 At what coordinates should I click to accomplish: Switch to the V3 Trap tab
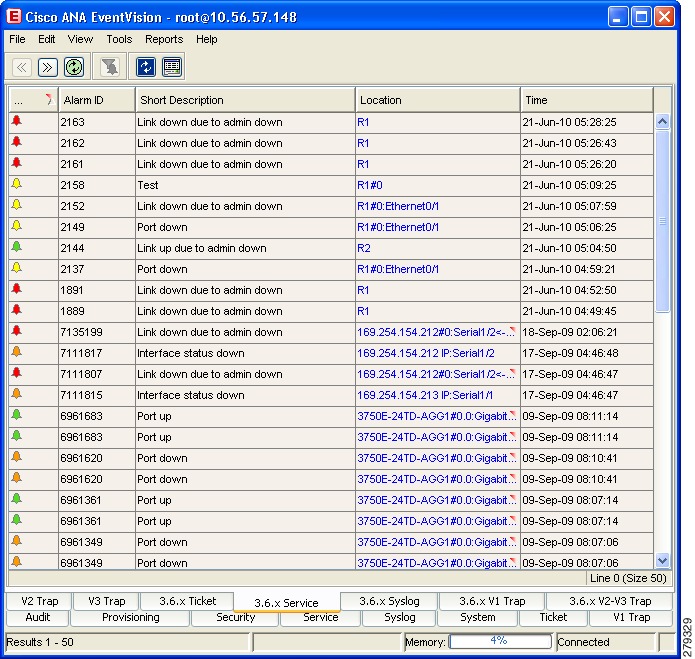(106, 601)
